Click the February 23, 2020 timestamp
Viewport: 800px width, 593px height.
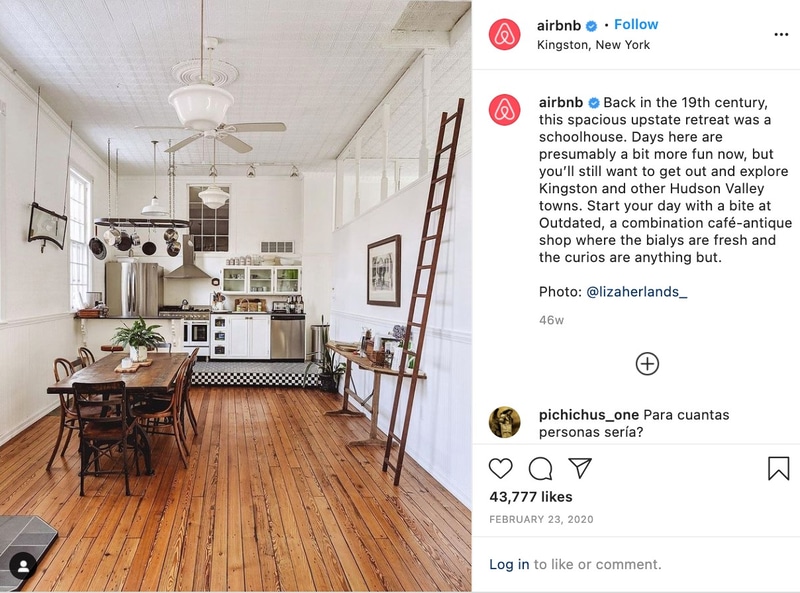click(541, 520)
